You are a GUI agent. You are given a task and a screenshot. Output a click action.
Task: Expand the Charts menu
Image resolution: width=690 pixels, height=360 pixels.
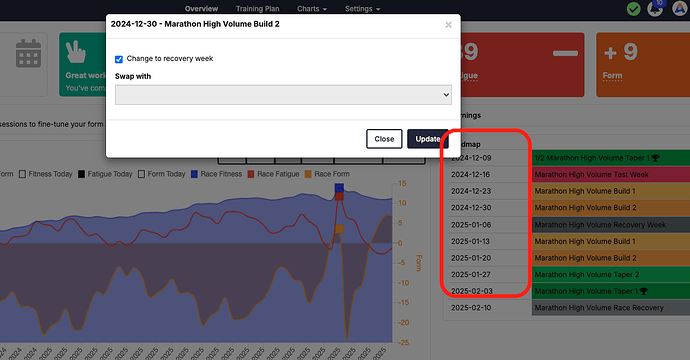(312, 9)
